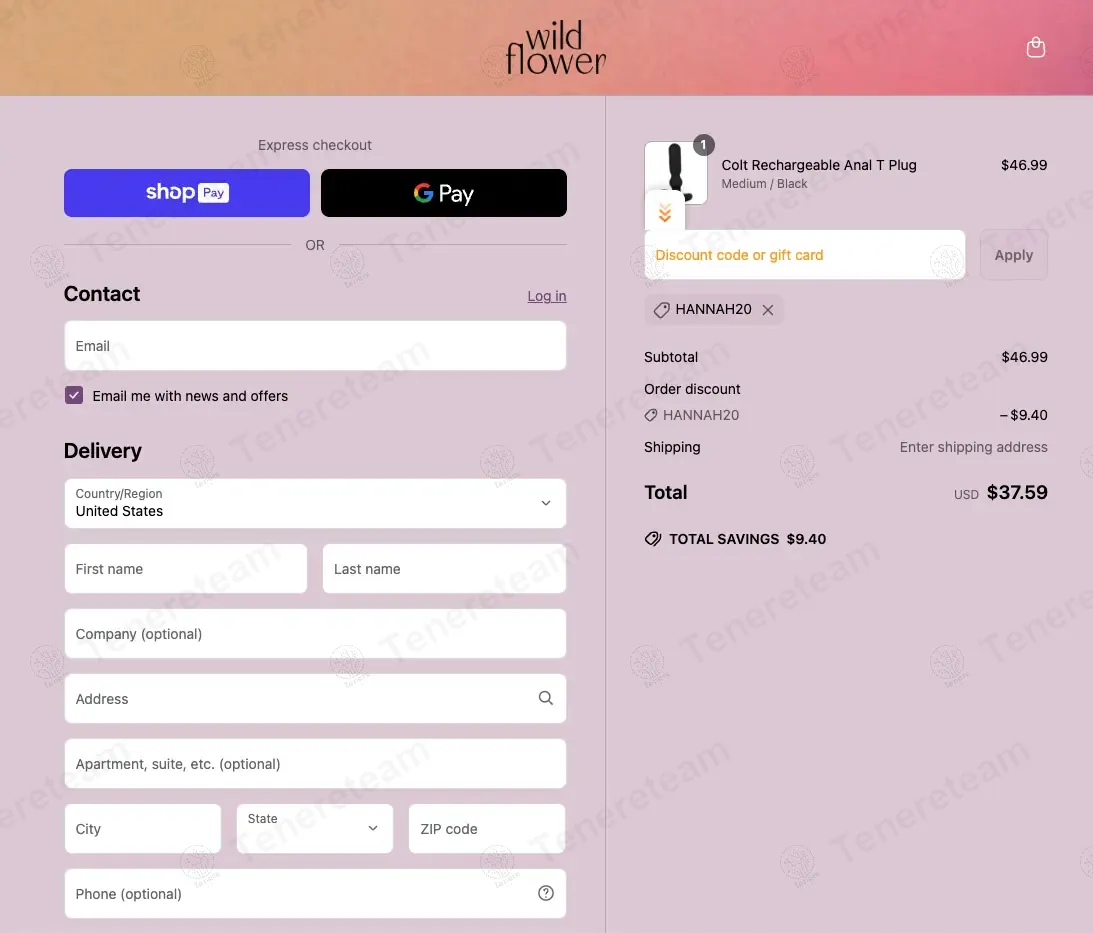Click the First name field
Image resolution: width=1093 pixels, height=933 pixels.
(185, 569)
